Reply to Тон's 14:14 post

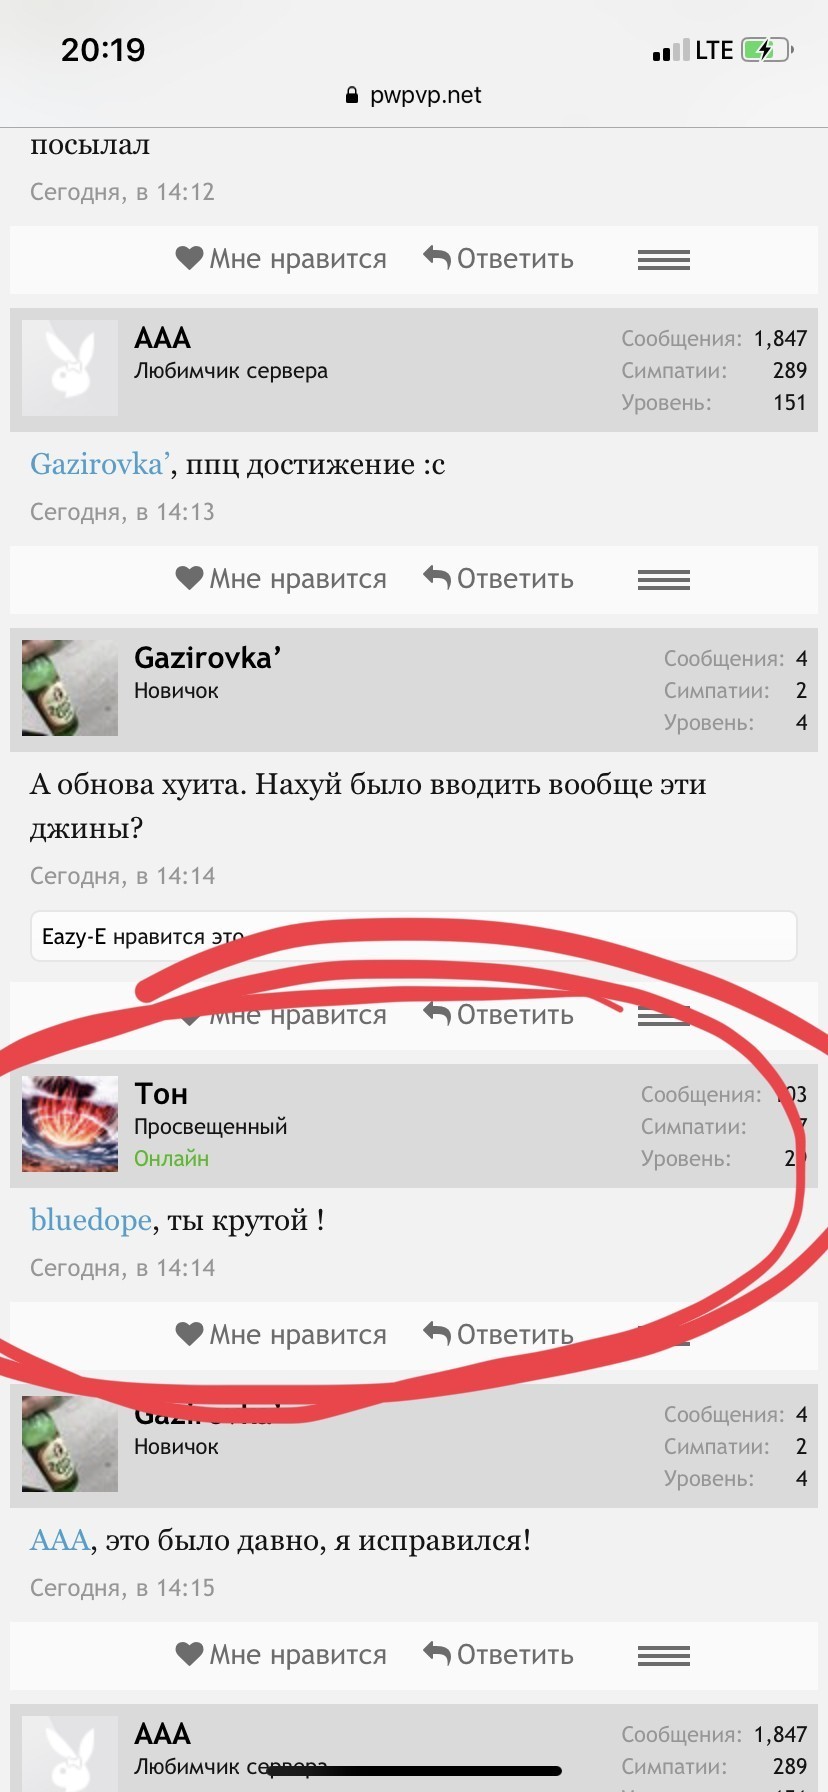498,1334
